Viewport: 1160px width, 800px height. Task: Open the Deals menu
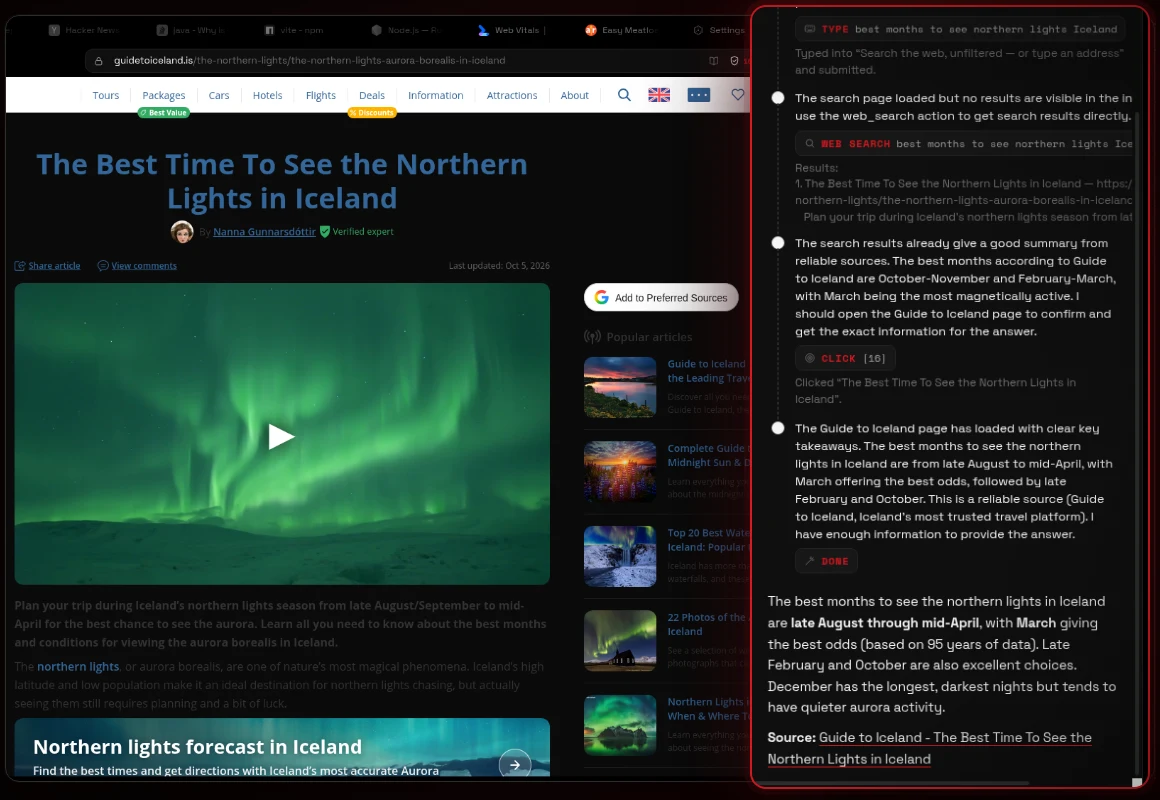tap(371, 95)
